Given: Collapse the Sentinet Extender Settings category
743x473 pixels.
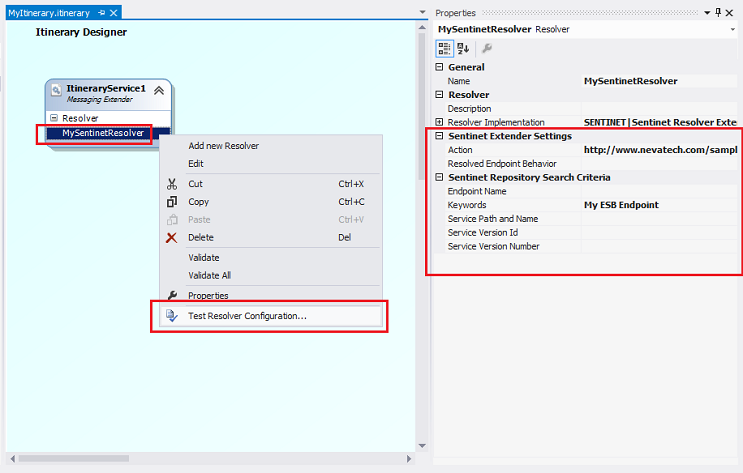Looking at the screenshot, I should tap(439, 136).
